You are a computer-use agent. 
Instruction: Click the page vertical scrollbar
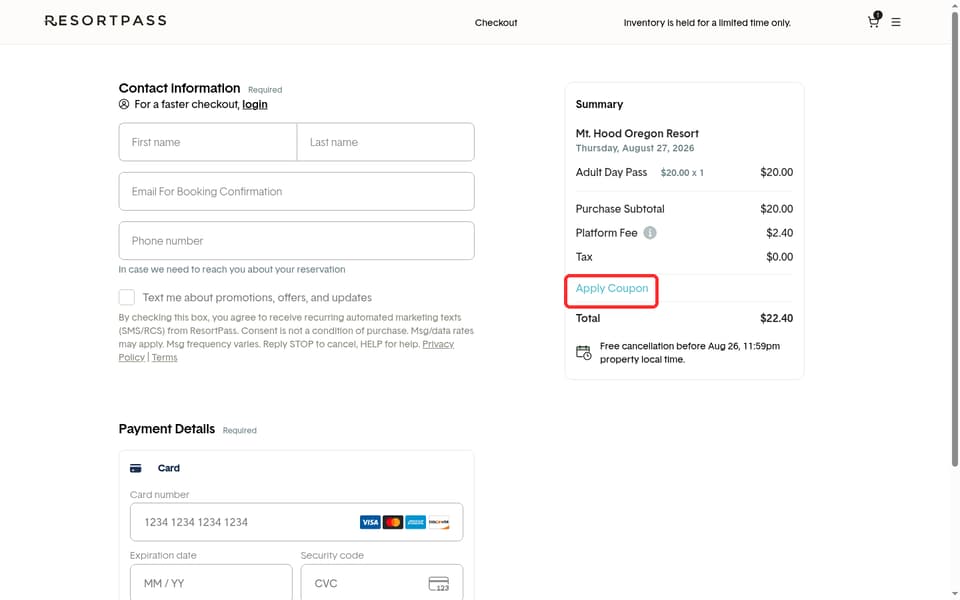(x=954, y=239)
